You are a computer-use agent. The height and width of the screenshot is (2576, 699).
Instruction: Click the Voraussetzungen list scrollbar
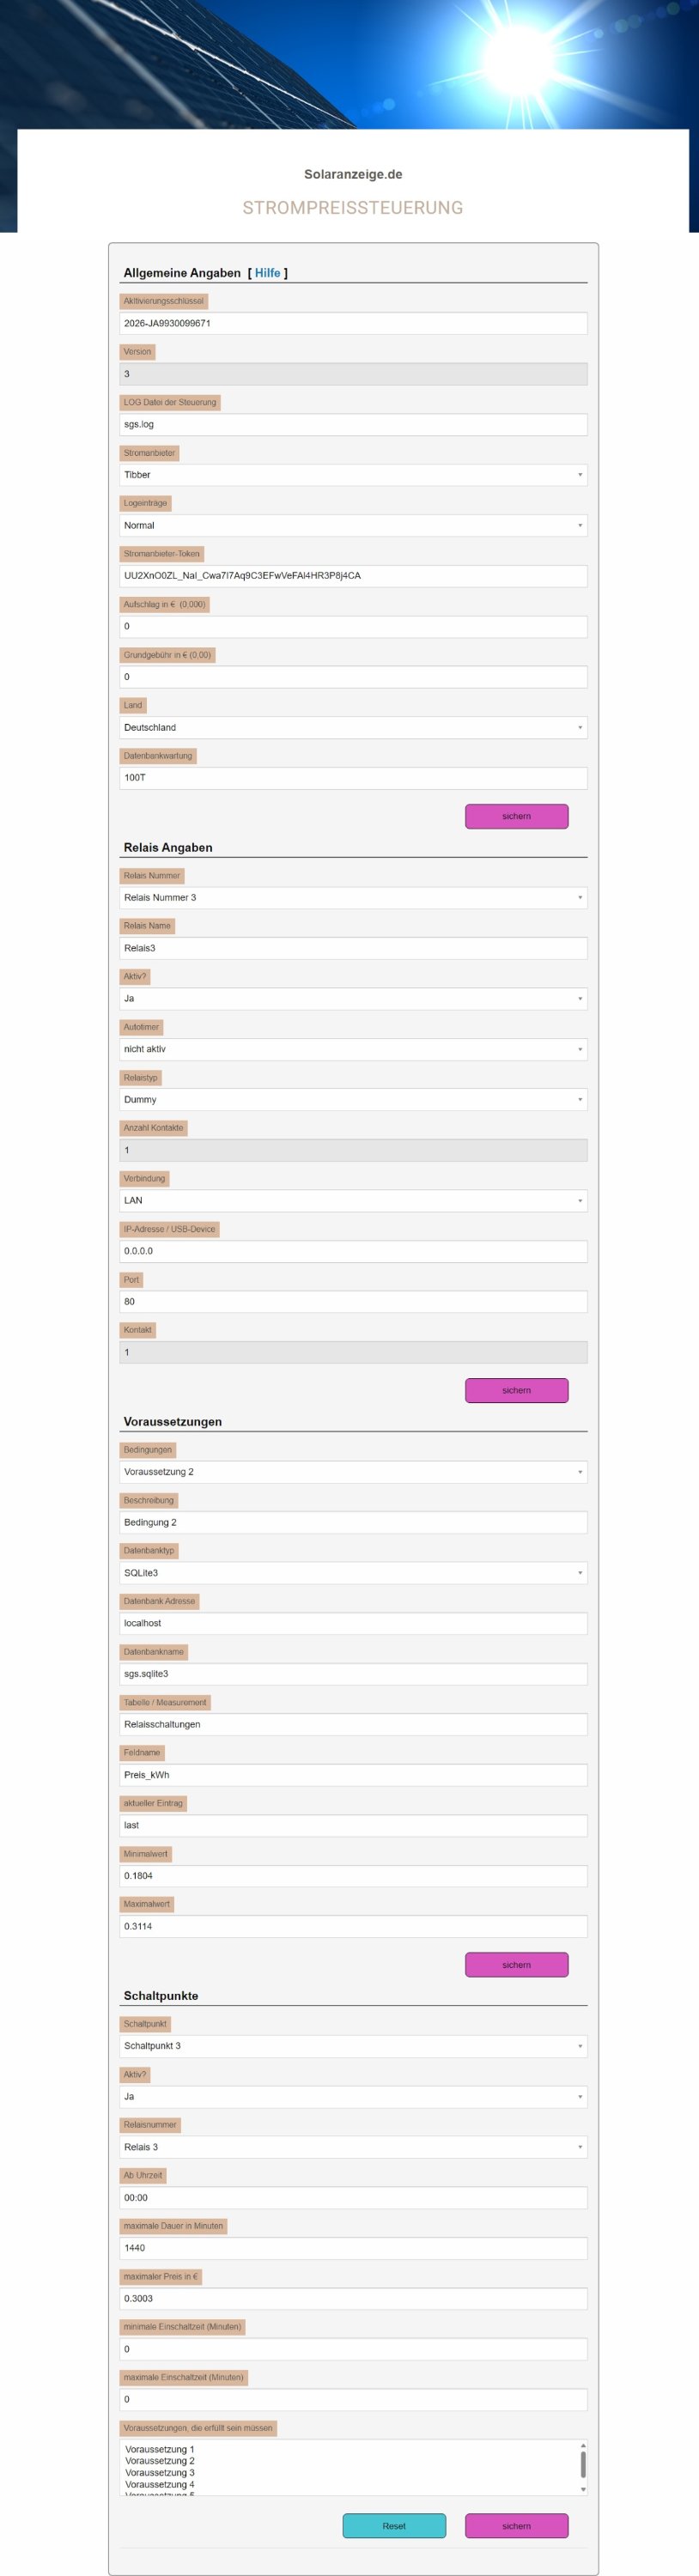coord(583,2467)
